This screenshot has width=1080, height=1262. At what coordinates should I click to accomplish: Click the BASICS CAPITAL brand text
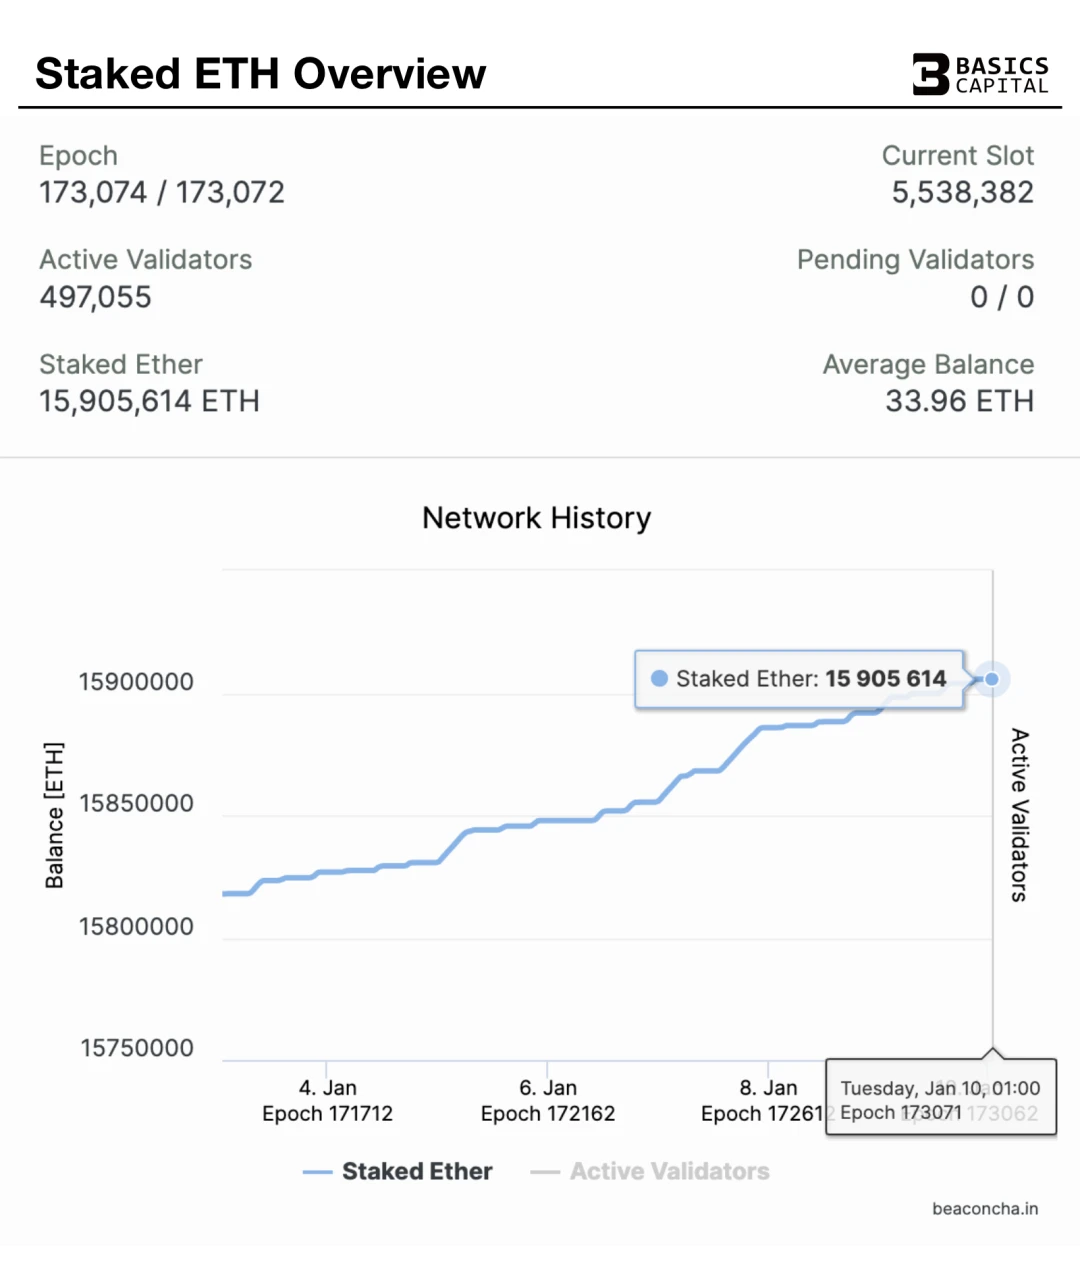point(1002,75)
